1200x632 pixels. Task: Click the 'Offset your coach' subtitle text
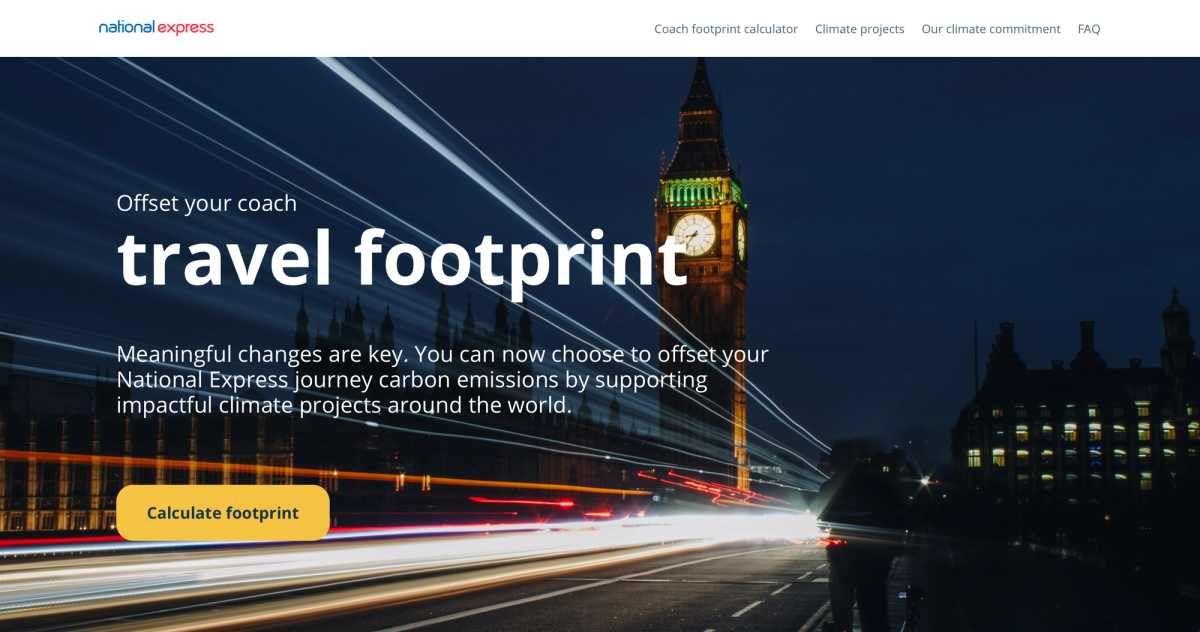(x=207, y=203)
